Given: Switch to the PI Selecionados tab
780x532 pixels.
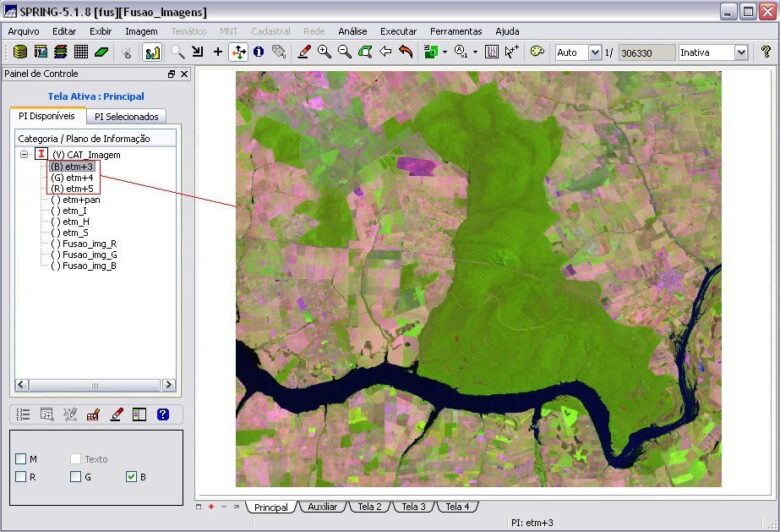Looking at the screenshot, I should 127,116.
